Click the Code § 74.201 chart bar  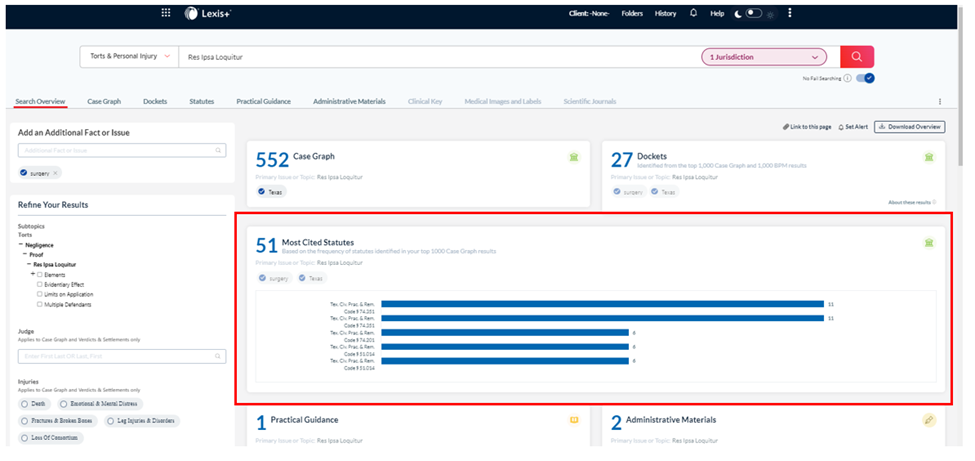tap(505, 333)
